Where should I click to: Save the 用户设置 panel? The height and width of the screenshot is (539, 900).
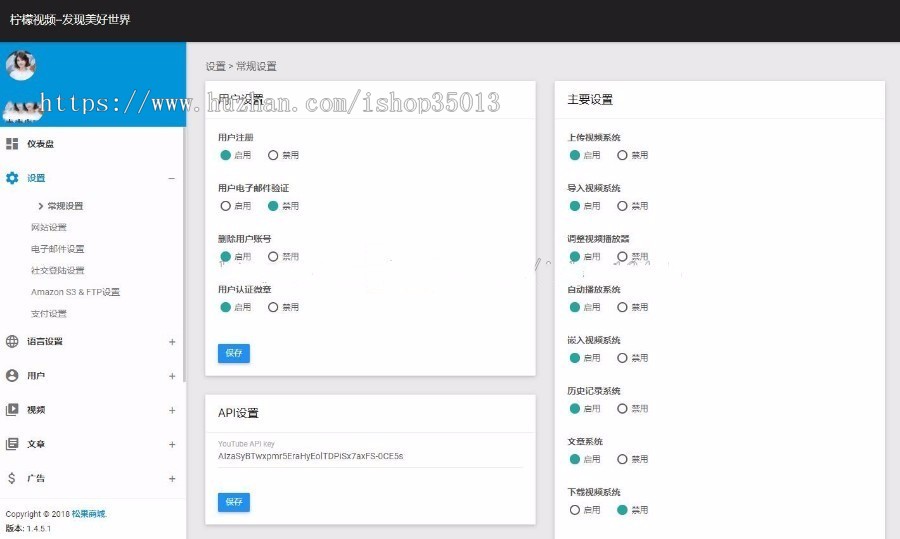(234, 353)
